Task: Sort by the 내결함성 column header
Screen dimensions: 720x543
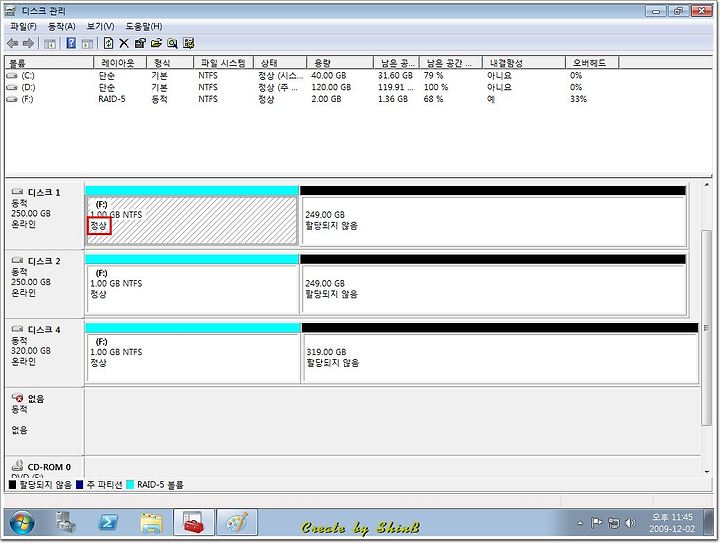Action: pyautogui.click(x=523, y=63)
